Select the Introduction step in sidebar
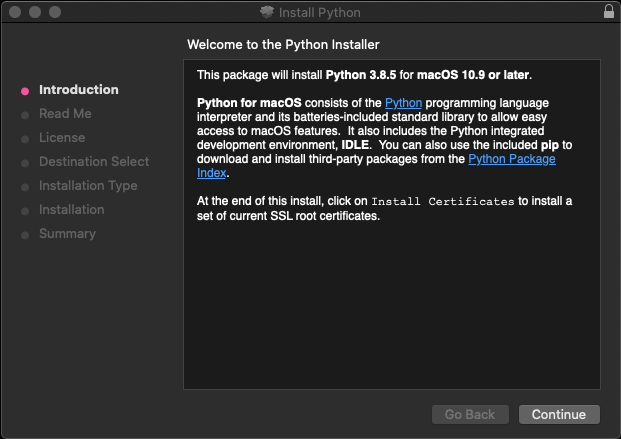The height and width of the screenshot is (439, 621). pyautogui.click(x=79, y=90)
